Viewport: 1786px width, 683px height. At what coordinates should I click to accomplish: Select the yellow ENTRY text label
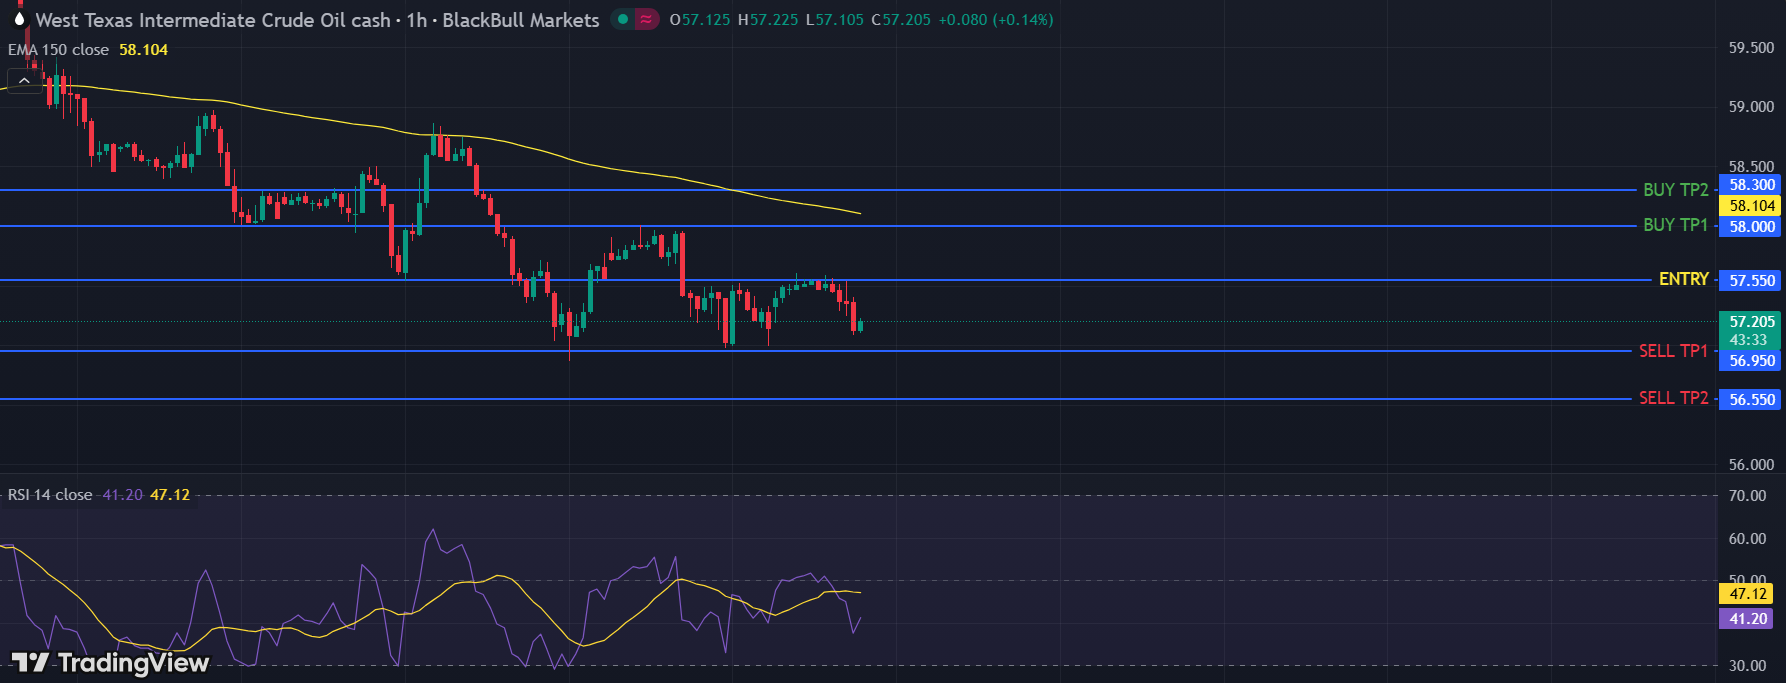point(1683,279)
